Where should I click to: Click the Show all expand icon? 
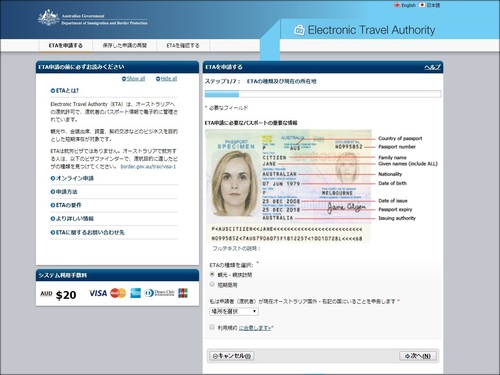124,79
